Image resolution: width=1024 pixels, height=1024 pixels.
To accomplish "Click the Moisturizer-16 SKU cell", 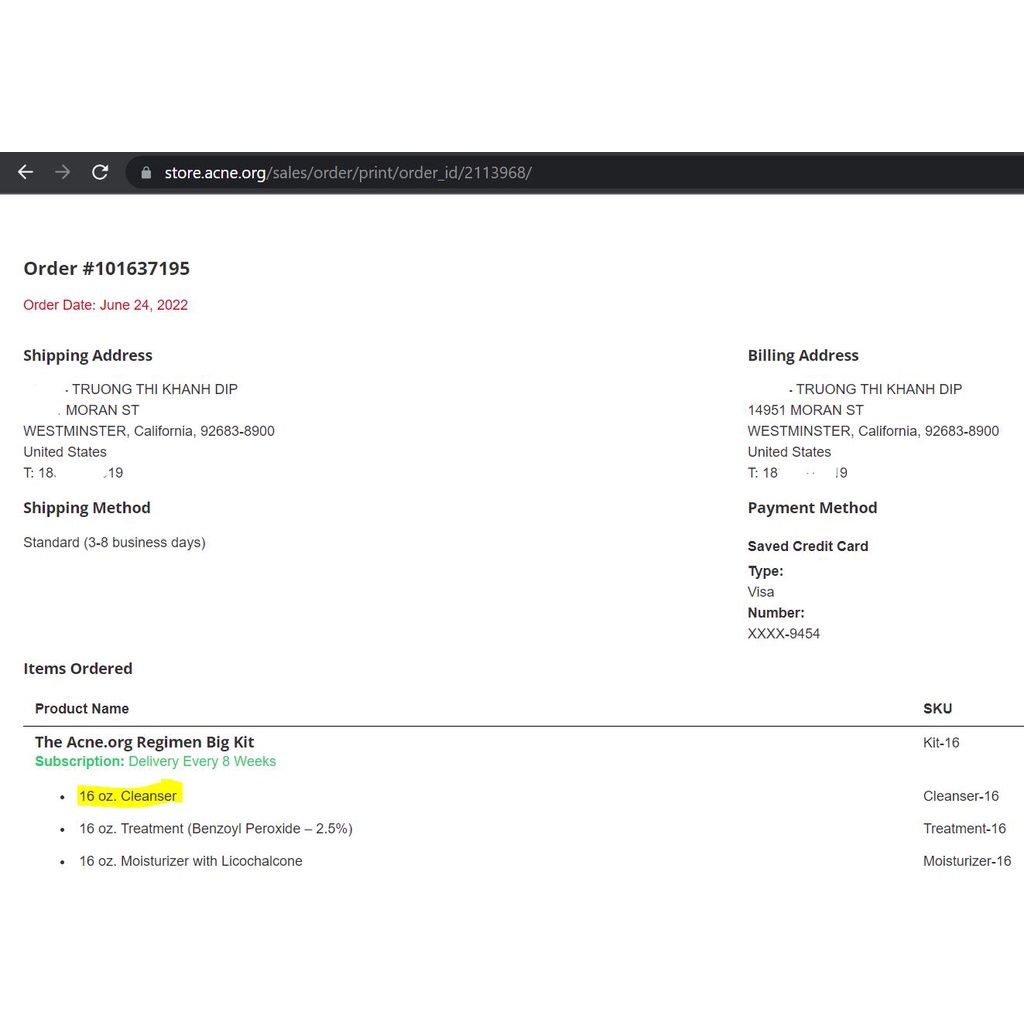I will click(x=967, y=861).
